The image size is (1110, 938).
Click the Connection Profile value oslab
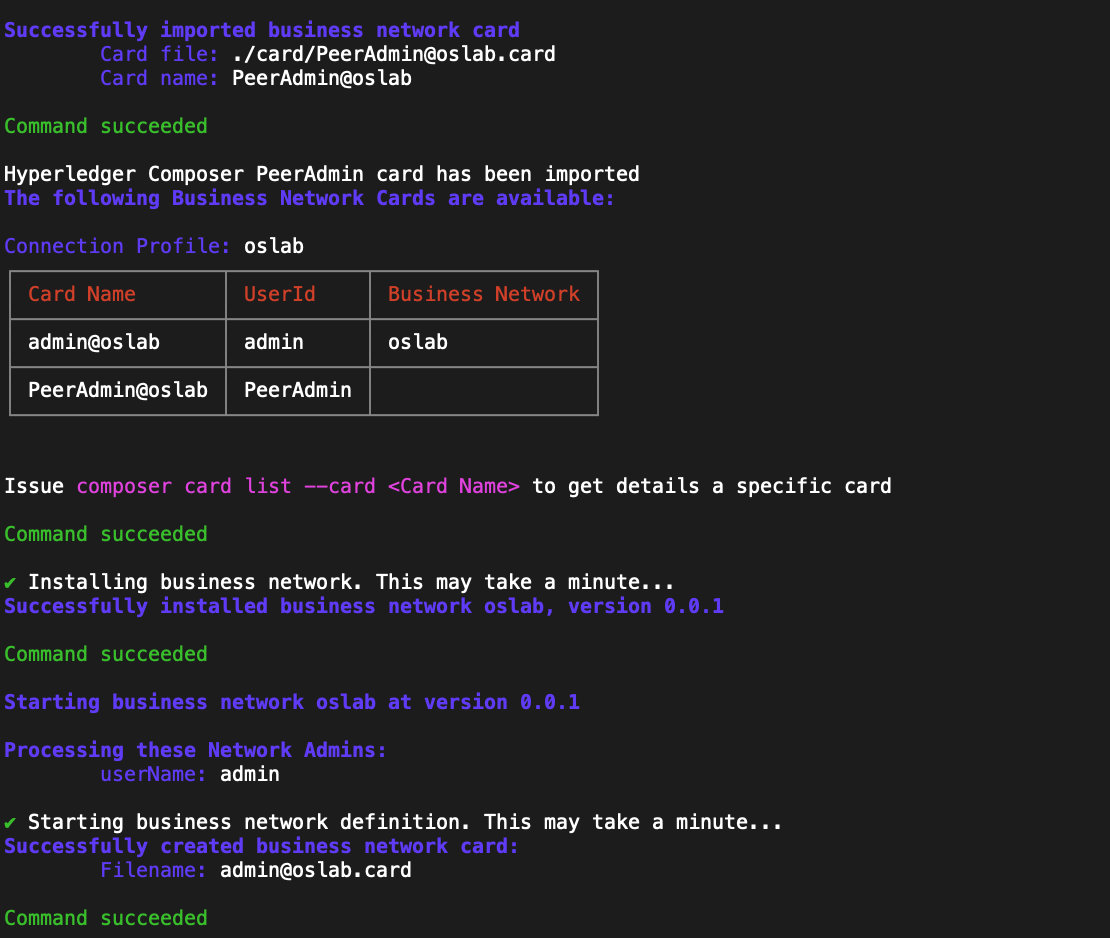click(x=274, y=246)
